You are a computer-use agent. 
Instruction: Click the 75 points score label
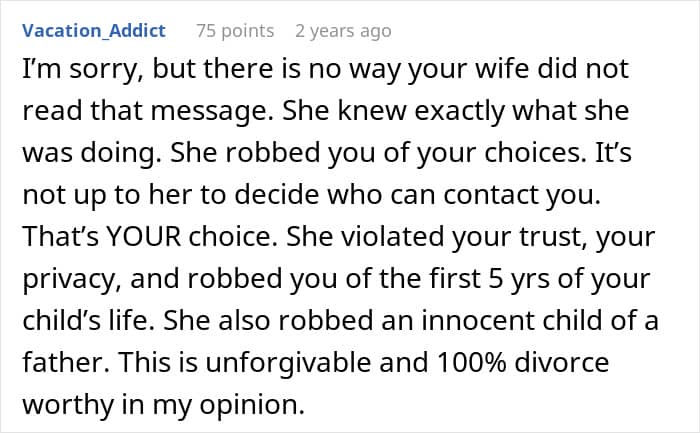pos(235,31)
